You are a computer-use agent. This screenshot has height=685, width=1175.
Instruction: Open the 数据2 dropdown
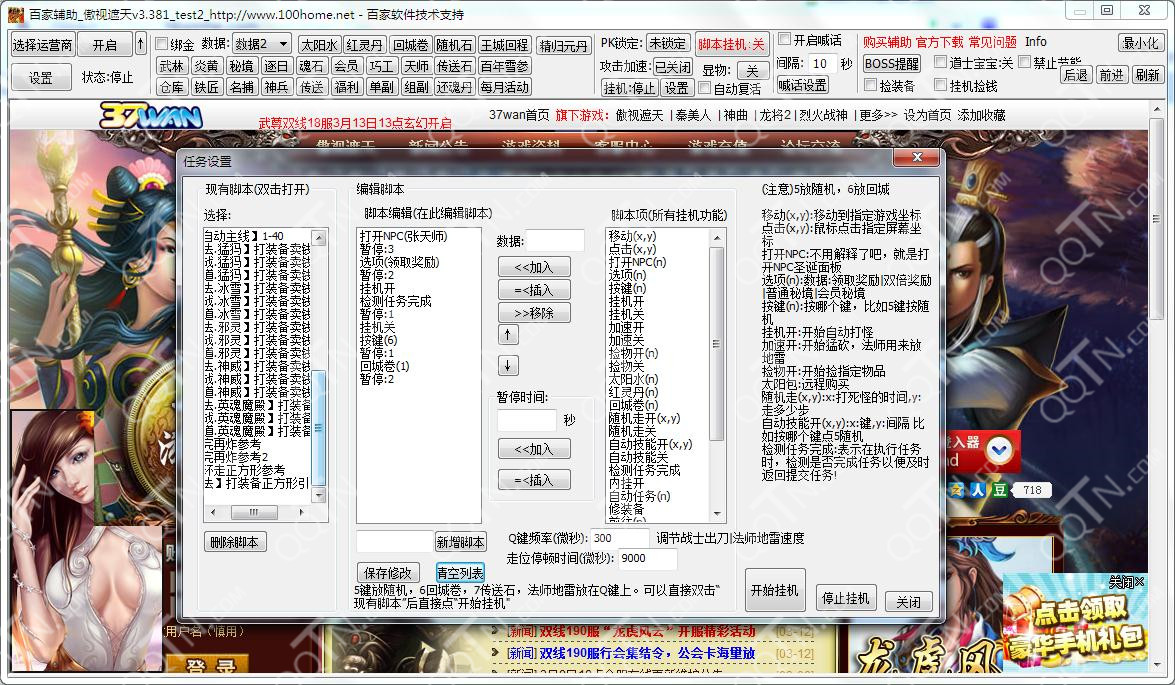[261, 44]
